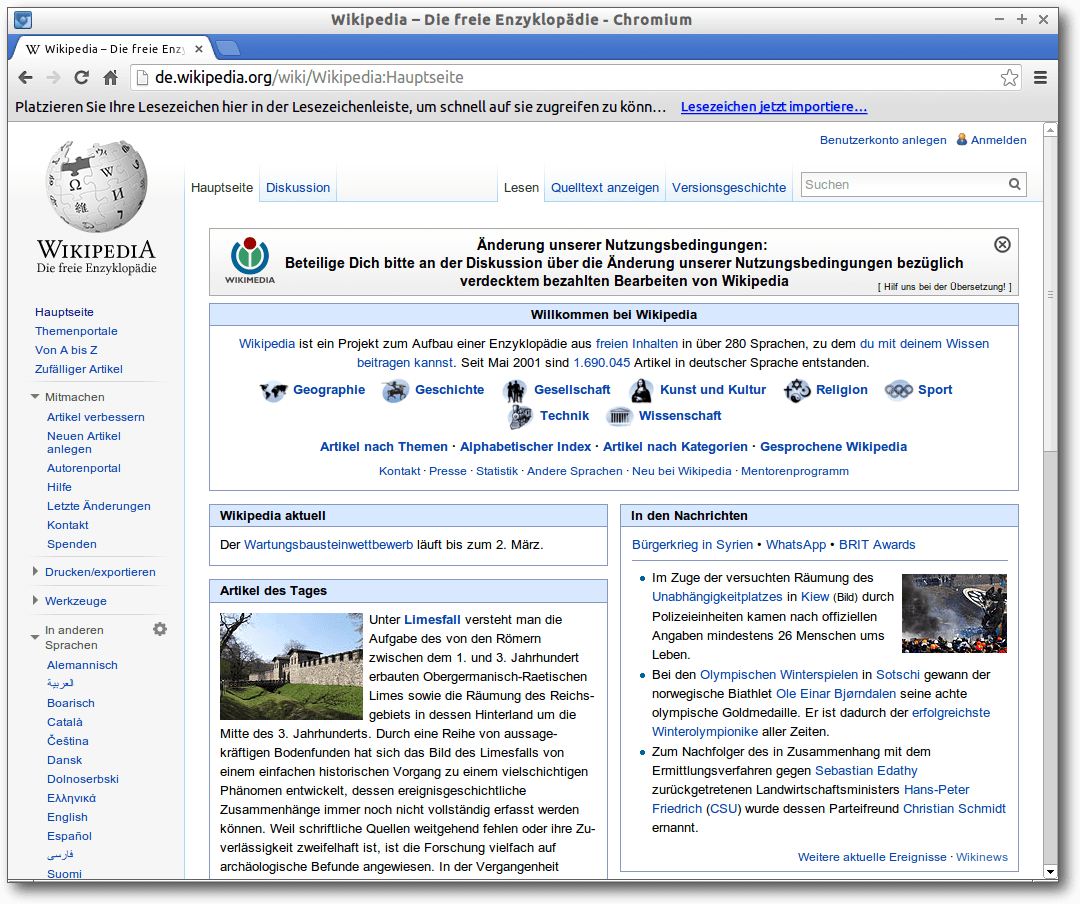Open the Limesfall article link
The width and height of the screenshot is (1080, 904).
432,619
